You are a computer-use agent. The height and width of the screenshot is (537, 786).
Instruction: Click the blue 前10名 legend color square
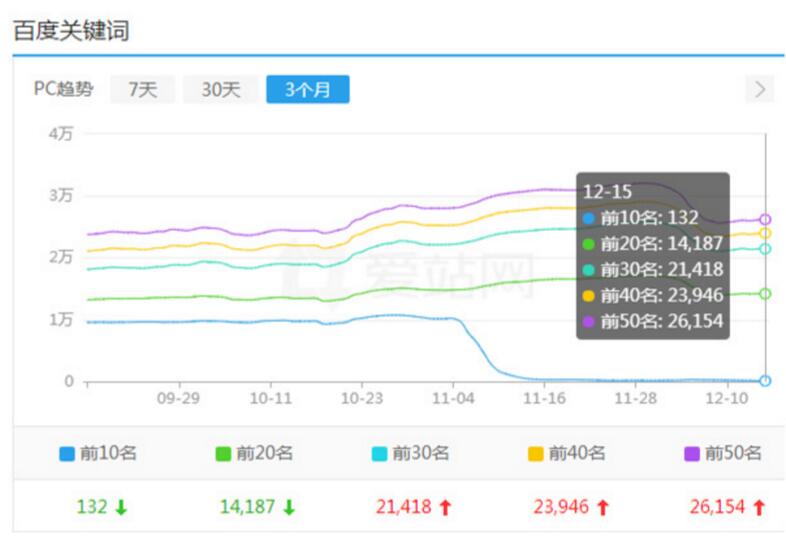click(67, 454)
